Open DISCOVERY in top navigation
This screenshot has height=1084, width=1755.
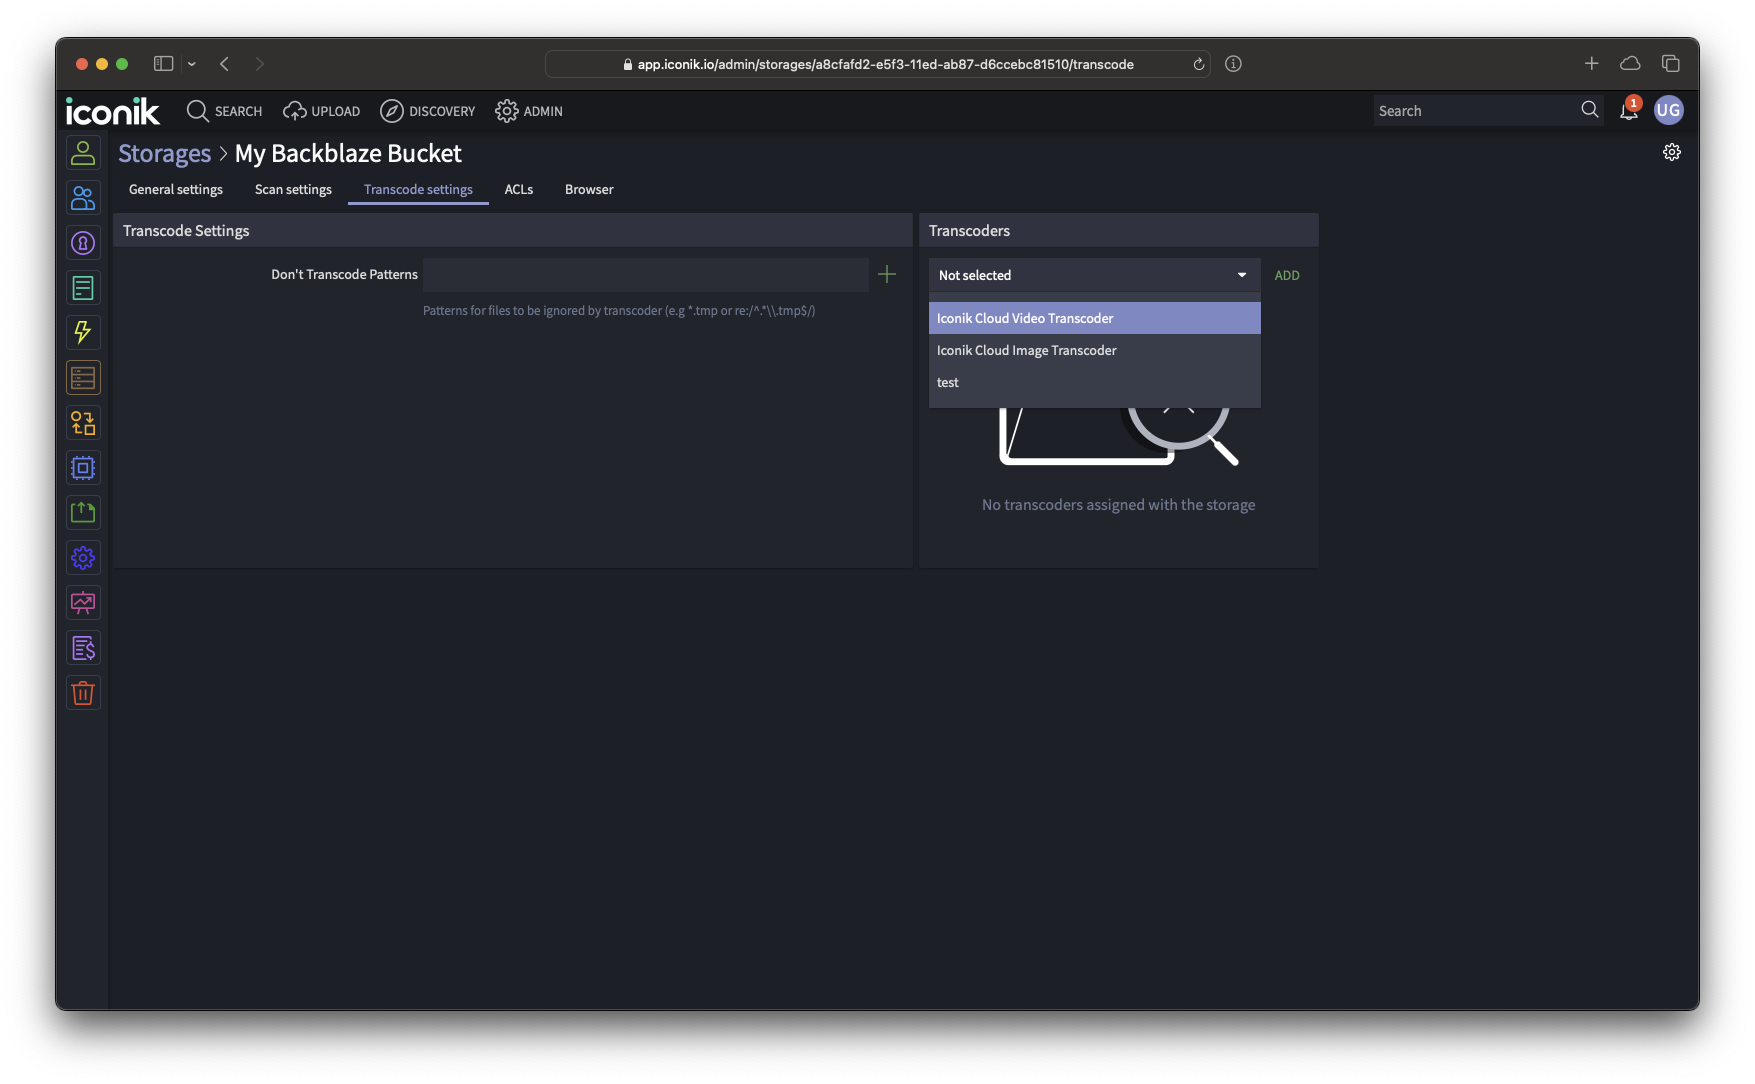coord(427,111)
